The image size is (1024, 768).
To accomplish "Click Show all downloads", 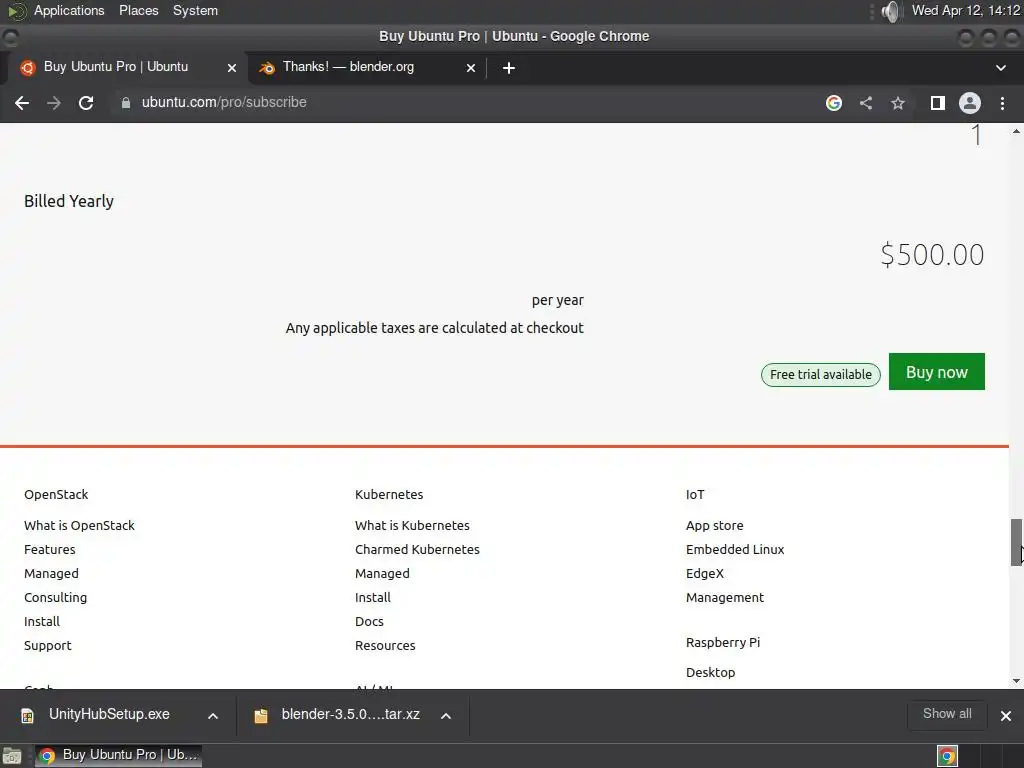I will [x=947, y=714].
